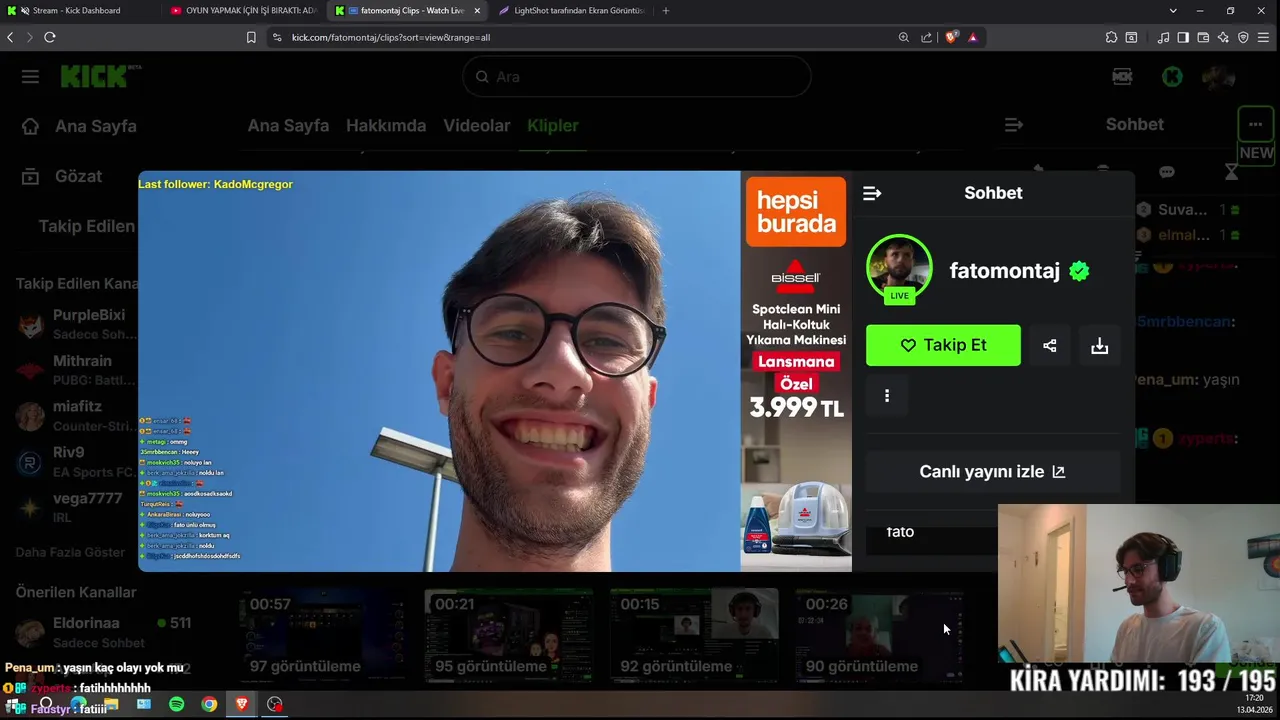Open OBS Studio from the taskbar
1280x720 pixels.
coord(274,704)
